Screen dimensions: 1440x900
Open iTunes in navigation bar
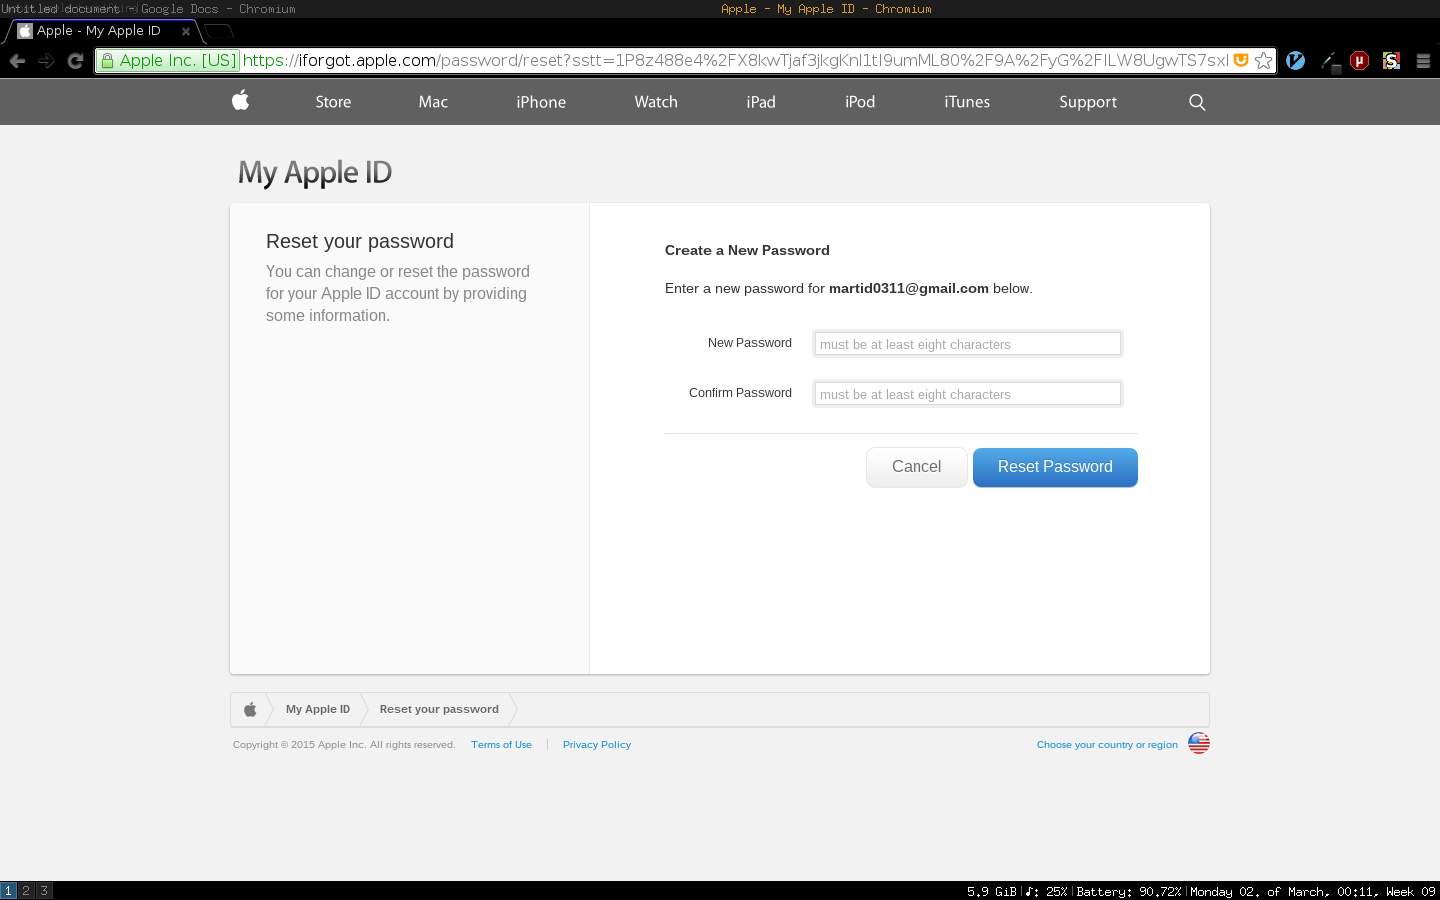point(967,102)
